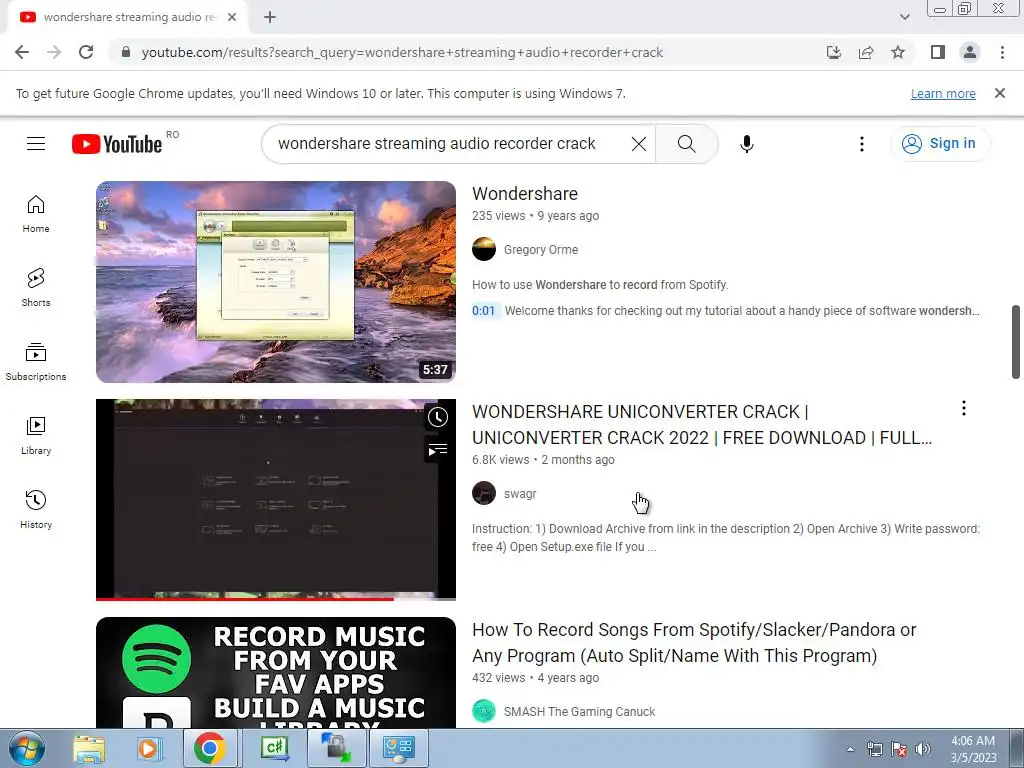Open Windows Media Player from taskbar
1024x768 pixels.
click(x=149, y=748)
